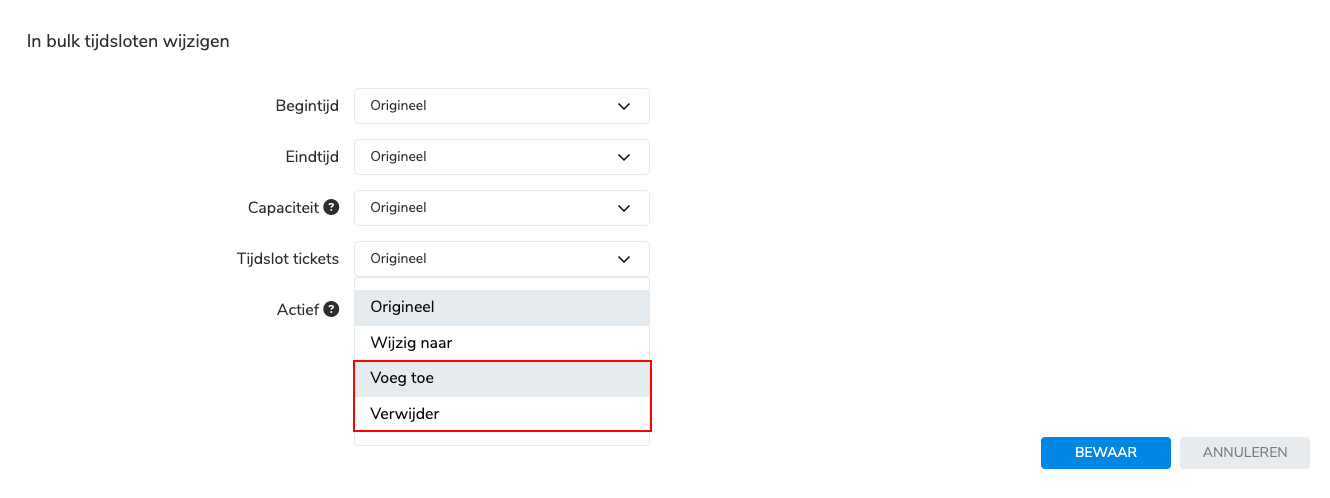The image size is (1330, 498).
Task: Click the help icon next to Capaciteit
Action: (331, 207)
